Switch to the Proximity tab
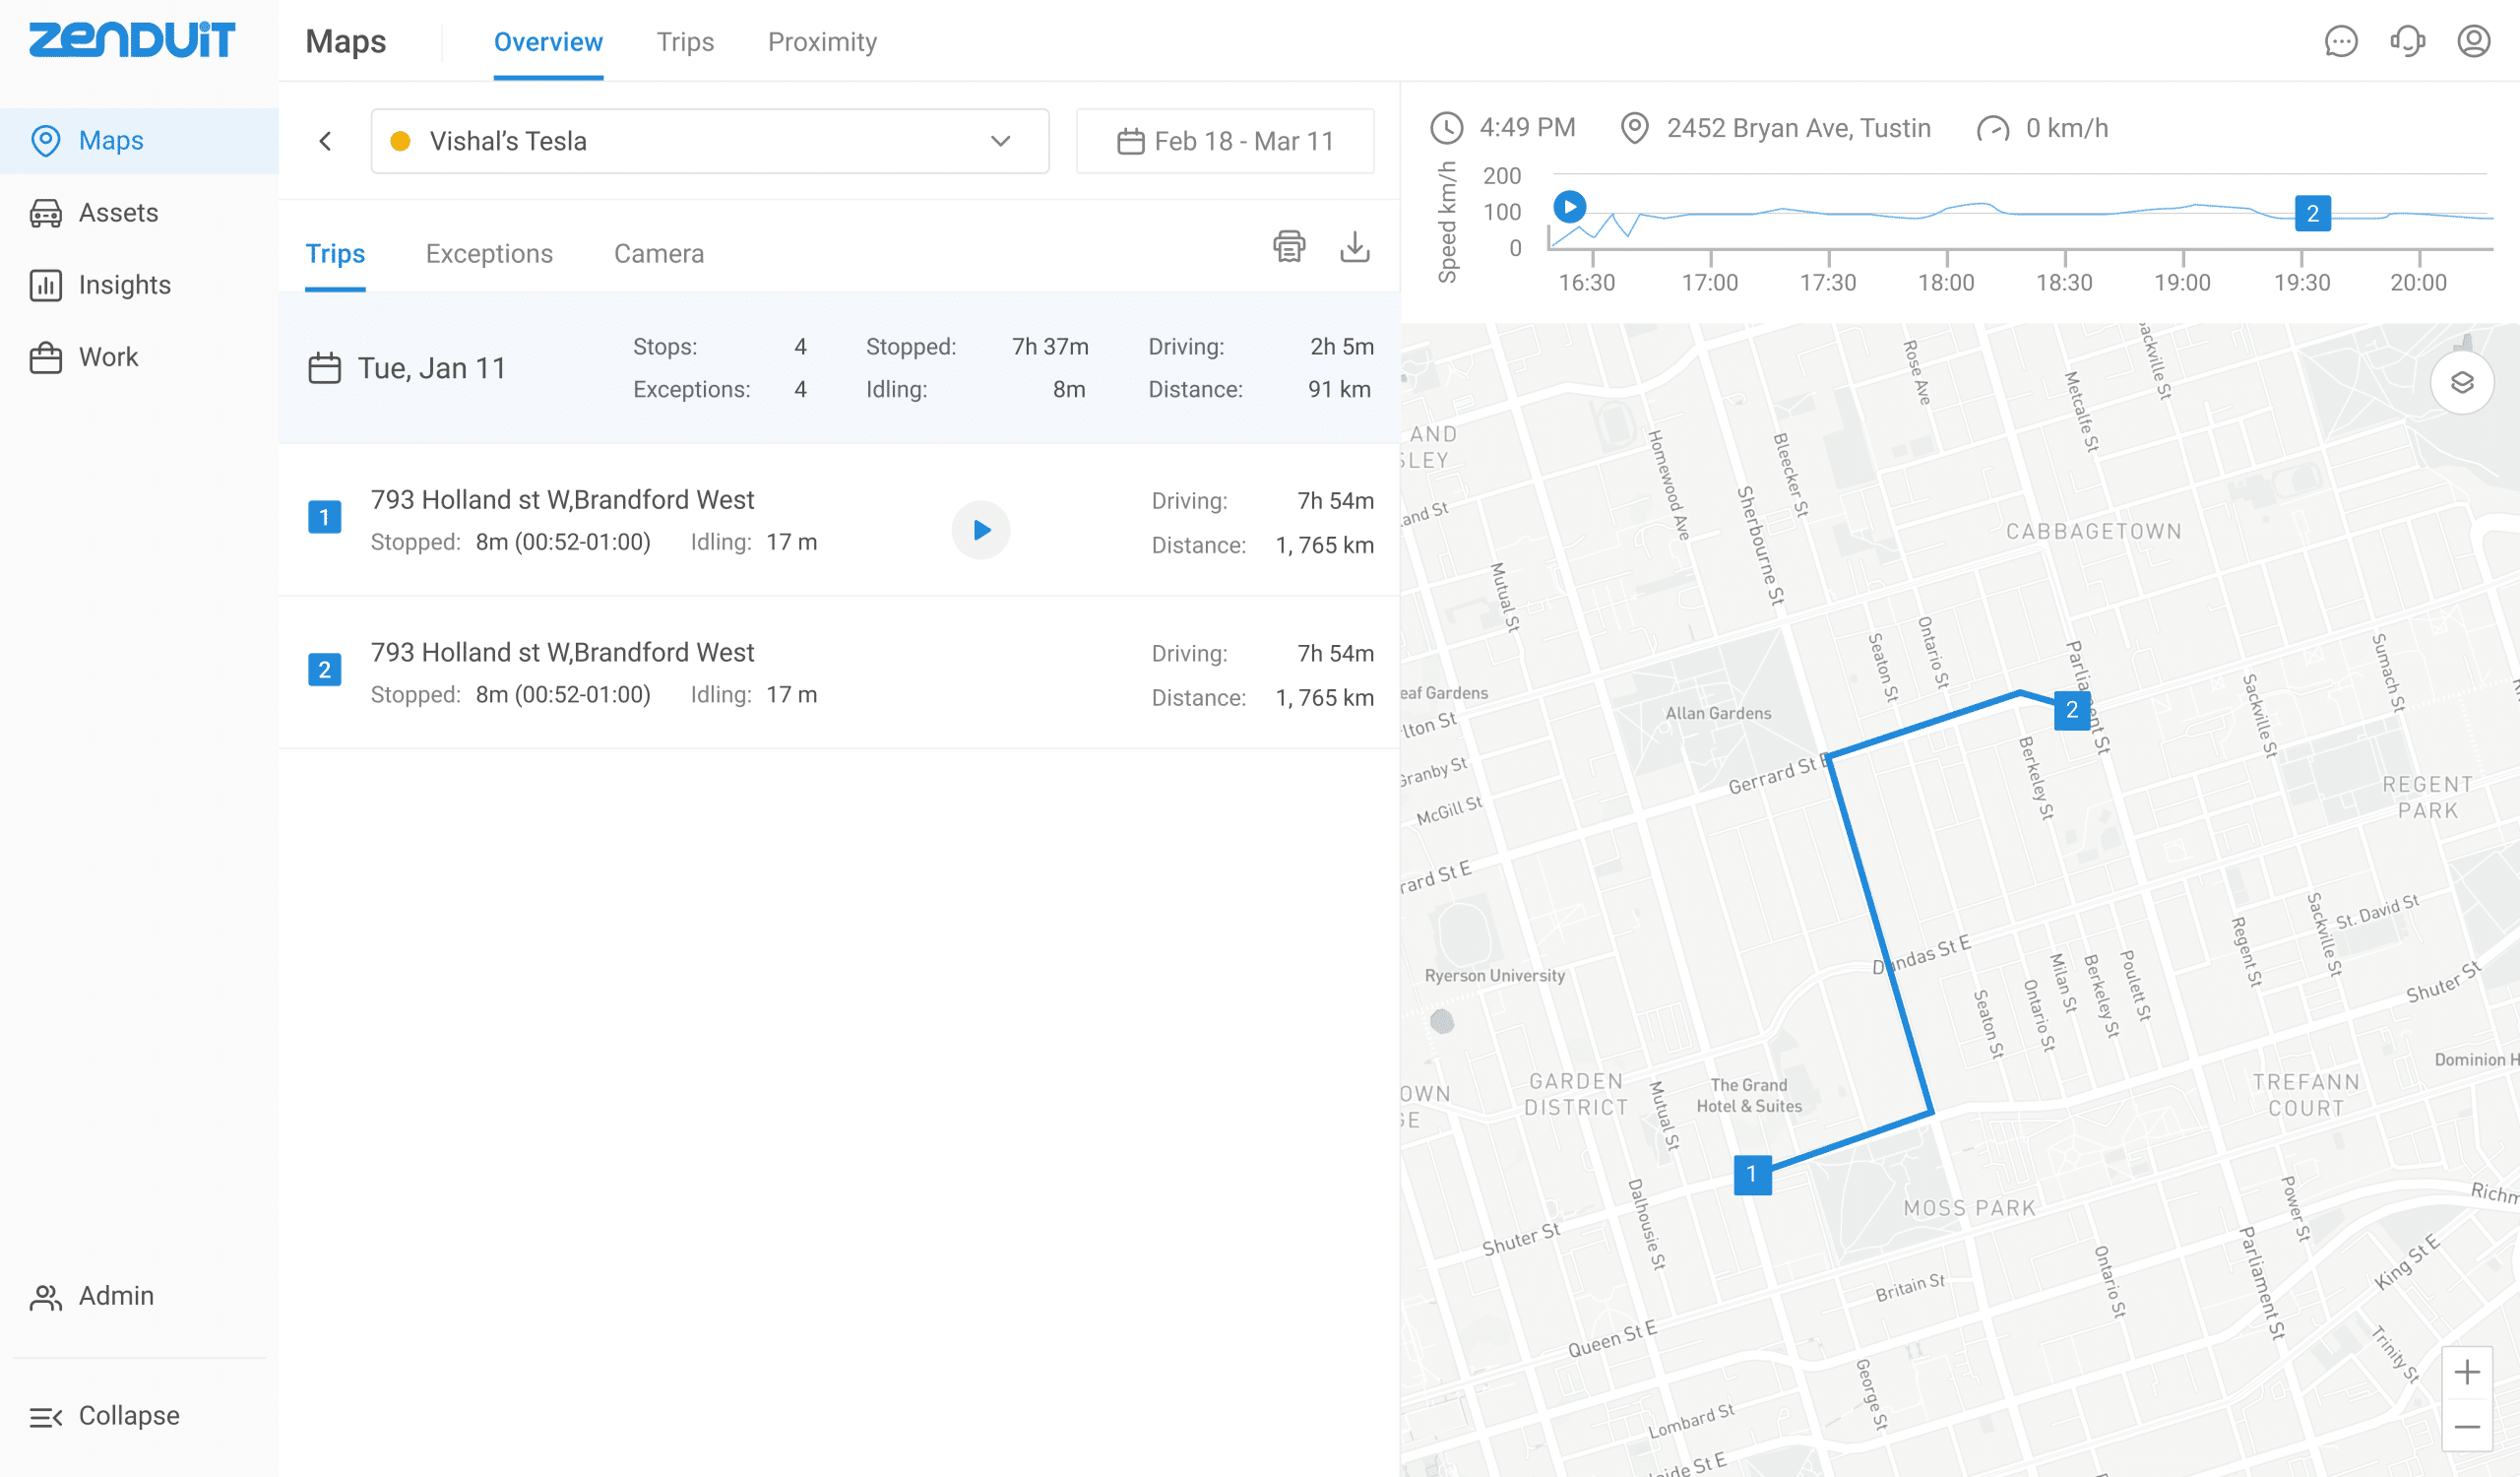Viewport: 2520px width, 1477px height. [x=821, y=42]
